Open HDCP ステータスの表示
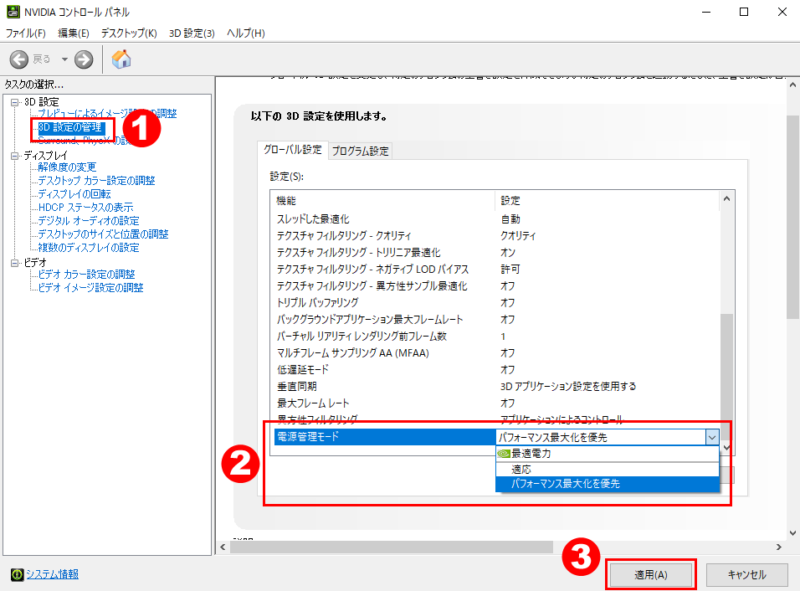 86,207
